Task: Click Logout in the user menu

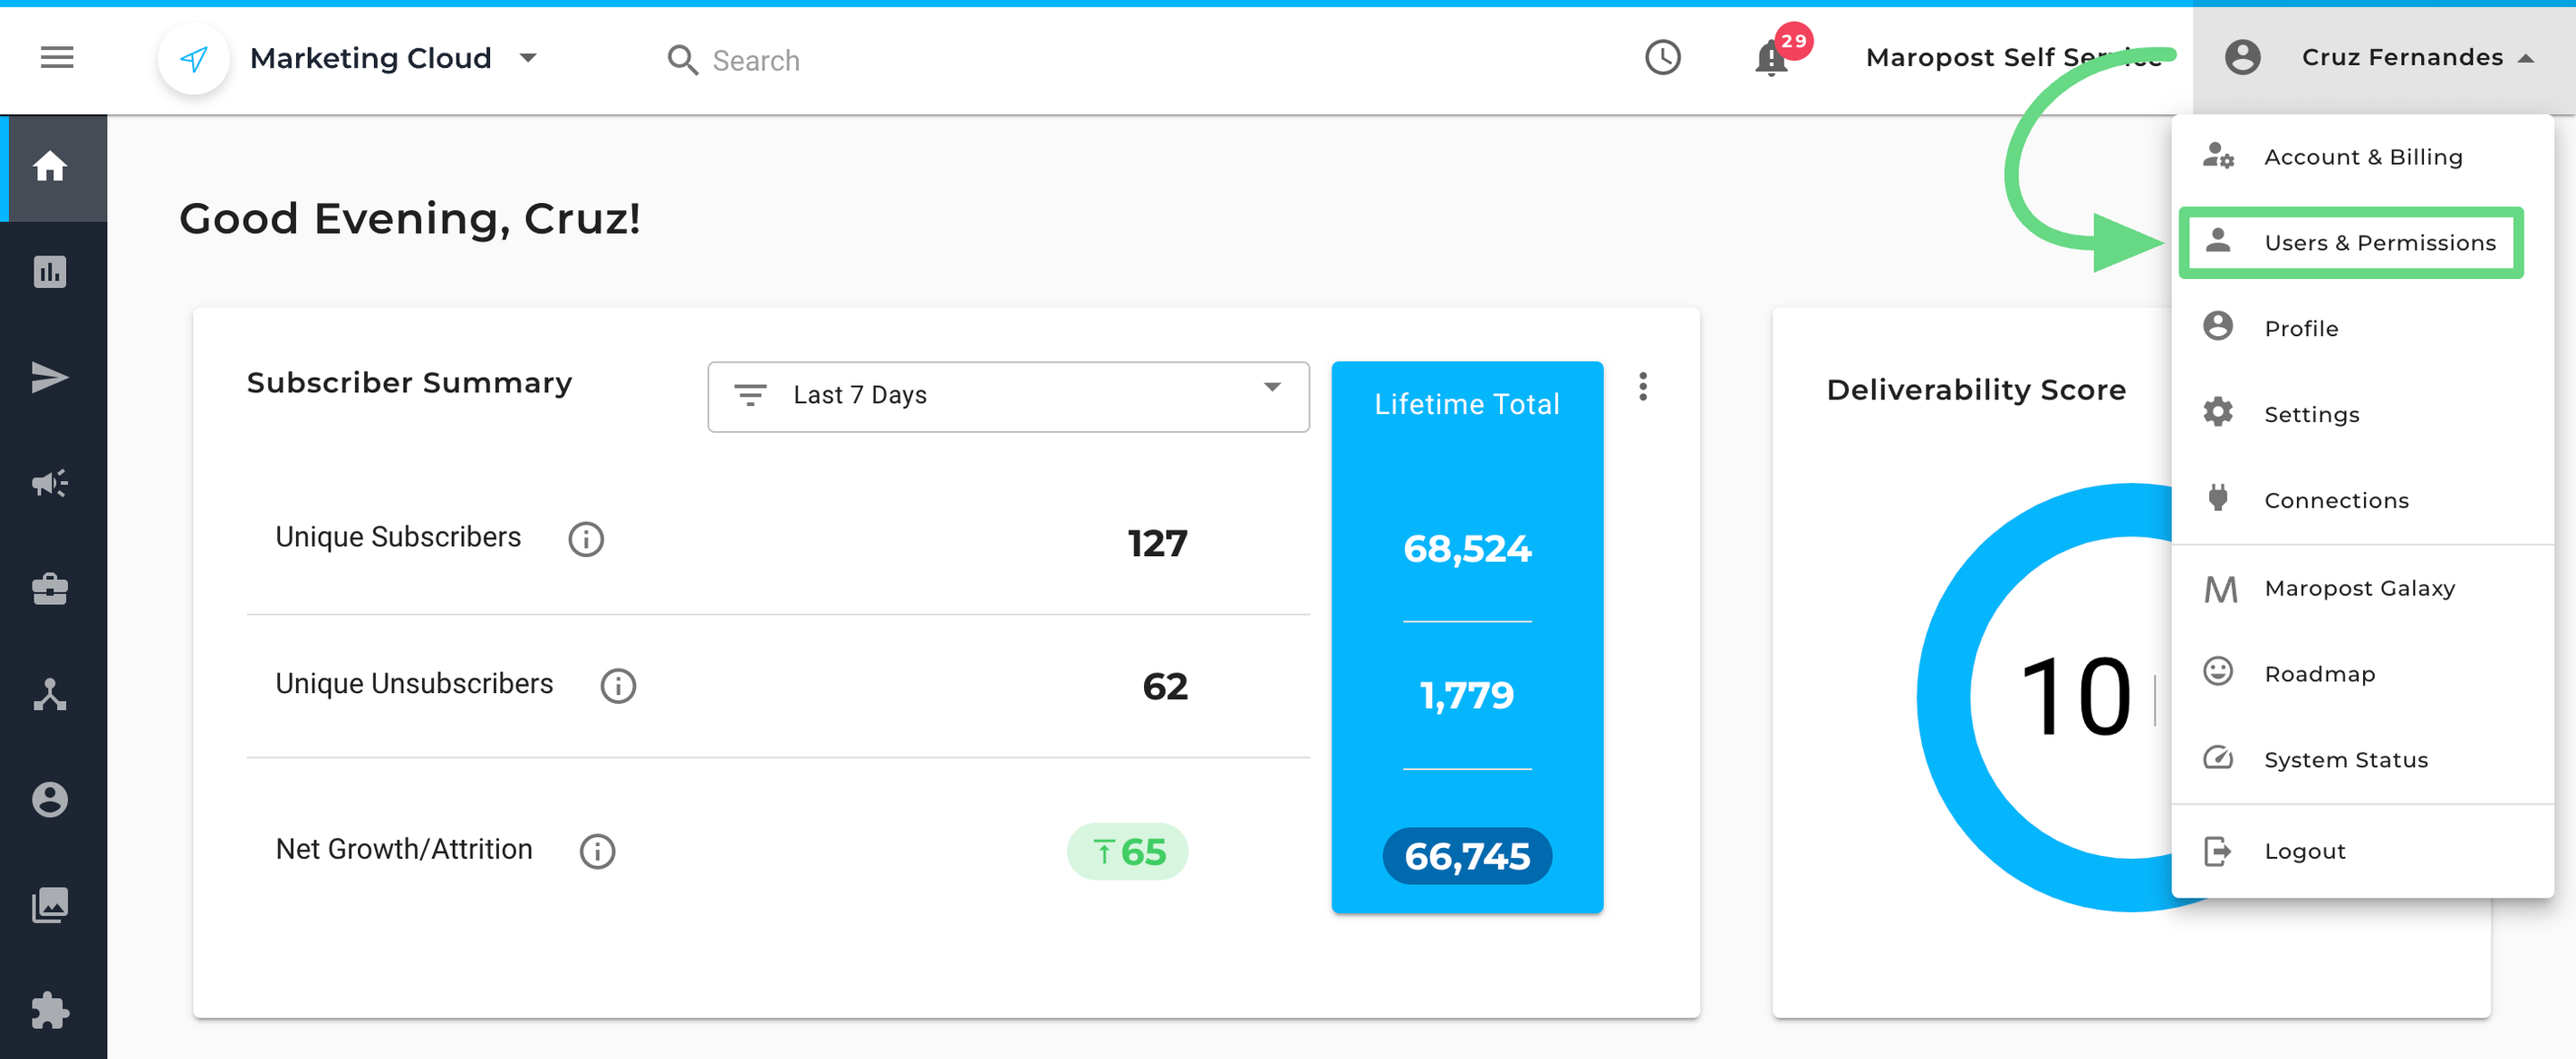Action: coord(2303,851)
